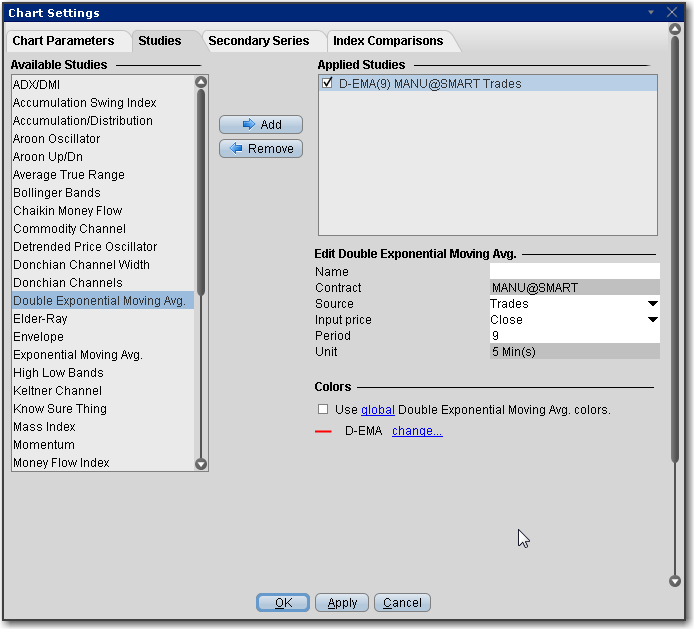Viewport: 694px width, 629px height.
Task: Click the Name input field
Action: pos(574,271)
